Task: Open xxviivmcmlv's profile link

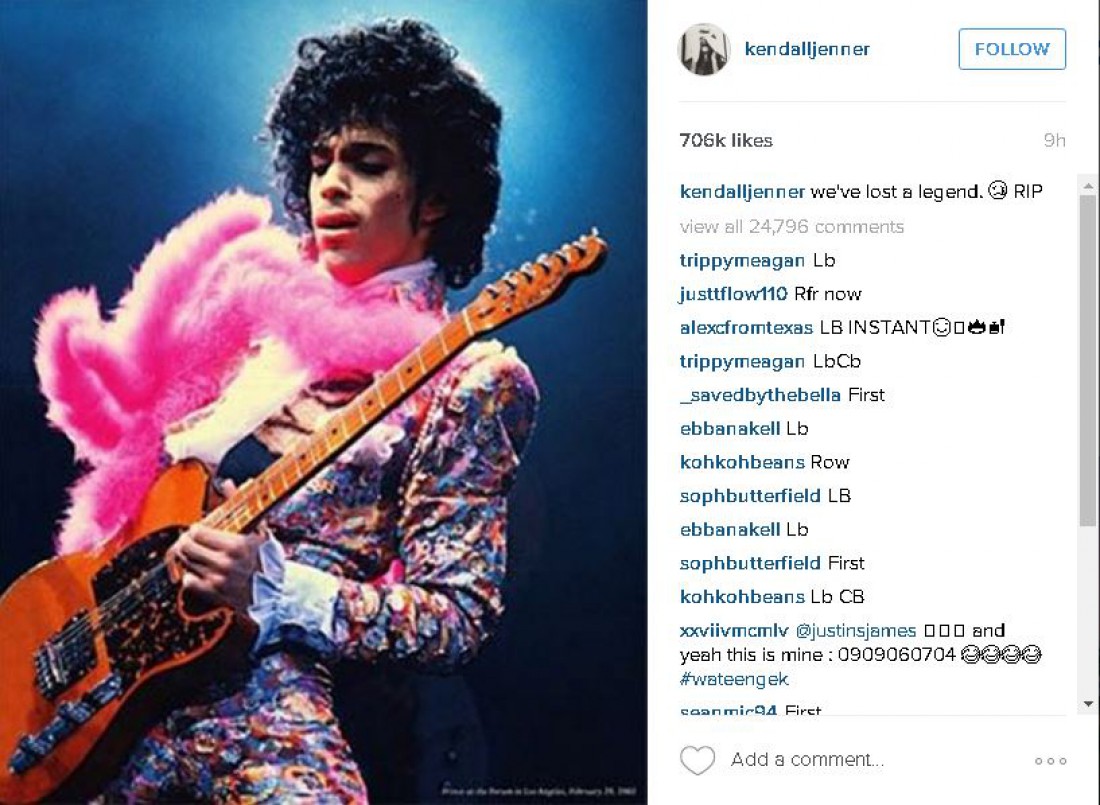Action: [734, 630]
